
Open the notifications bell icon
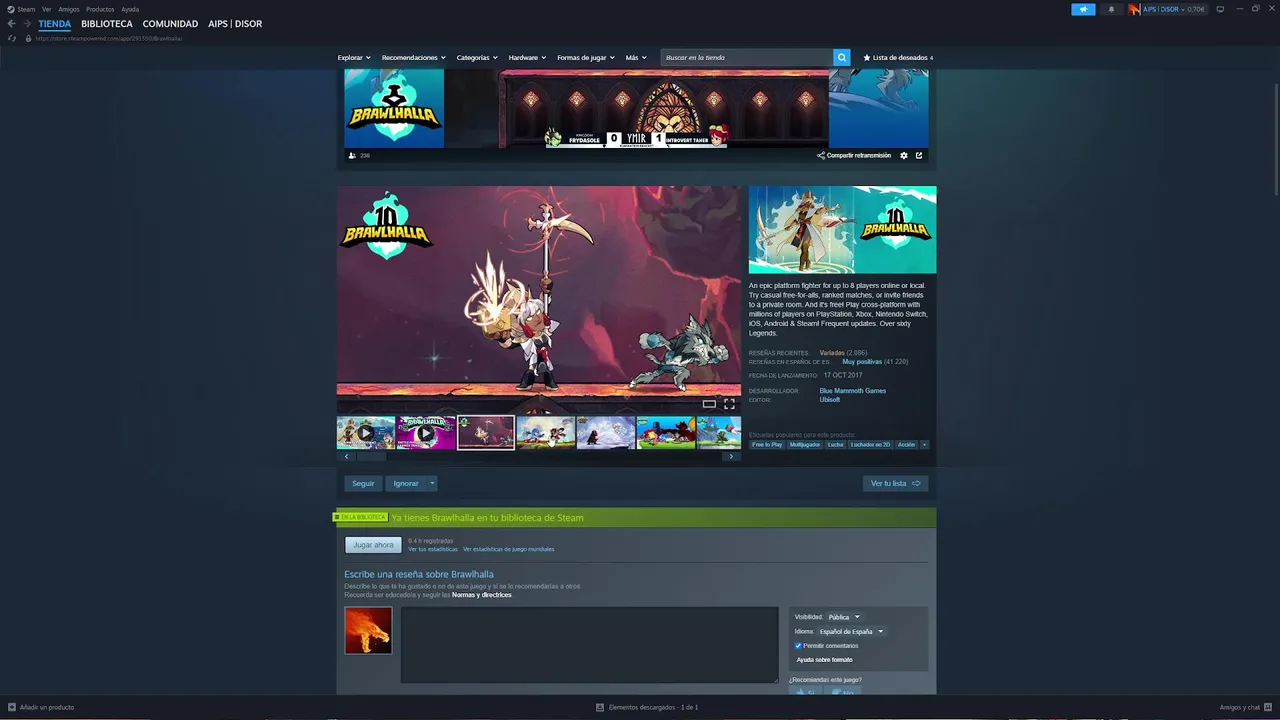tap(1111, 9)
